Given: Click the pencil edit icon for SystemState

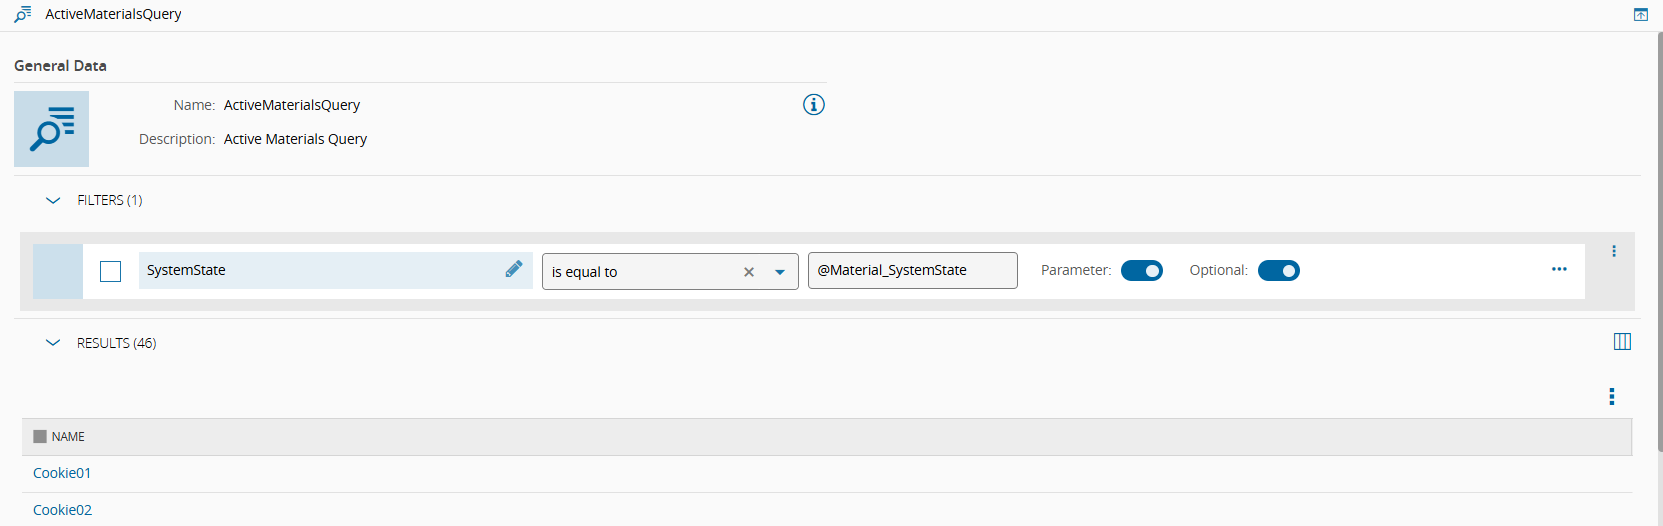Looking at the screenshot, I should coord(514,269).
